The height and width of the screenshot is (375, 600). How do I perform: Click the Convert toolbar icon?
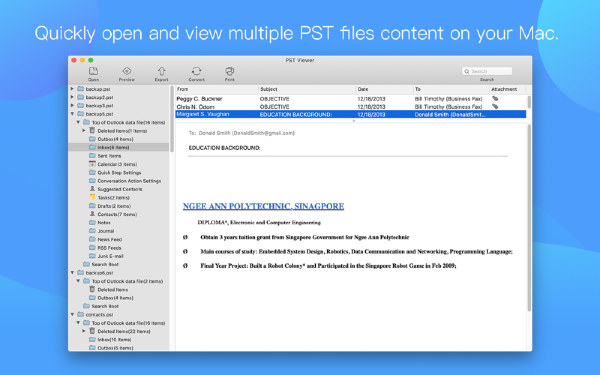pos(196,71)
